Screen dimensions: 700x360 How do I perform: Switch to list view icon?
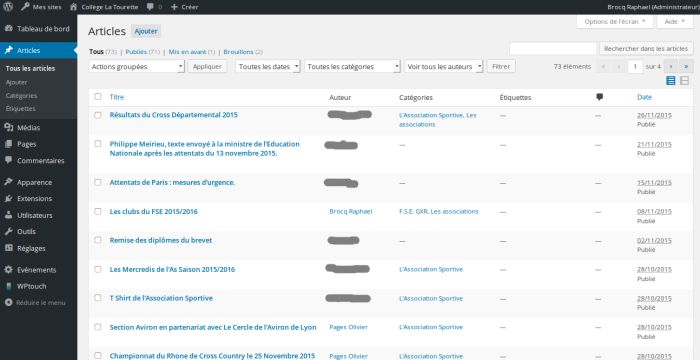671,81
